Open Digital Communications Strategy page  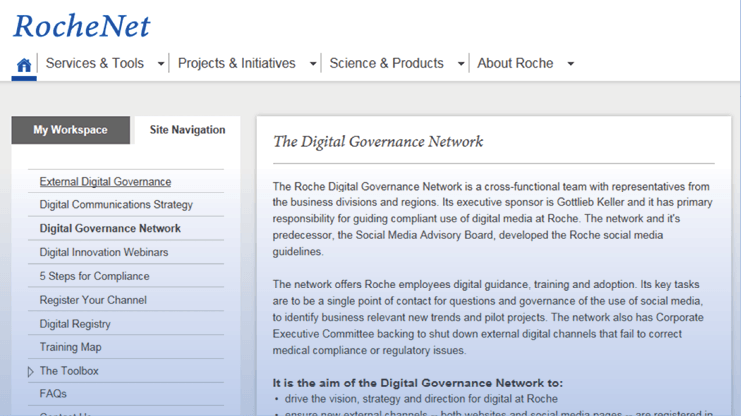[x=116, y=205]
